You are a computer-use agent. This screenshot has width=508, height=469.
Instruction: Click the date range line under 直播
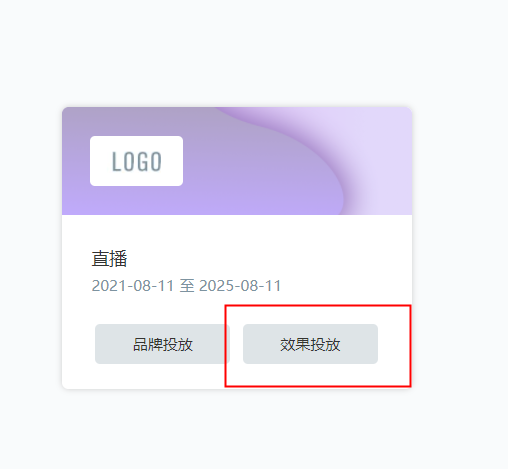(186, 286)
